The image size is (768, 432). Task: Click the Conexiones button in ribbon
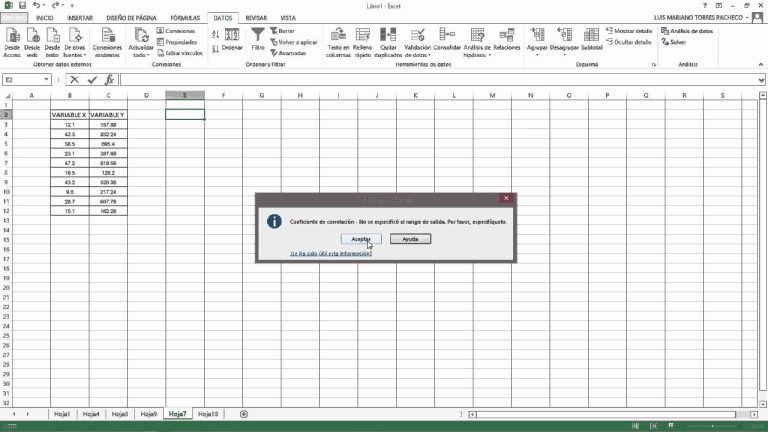[176, 31]
